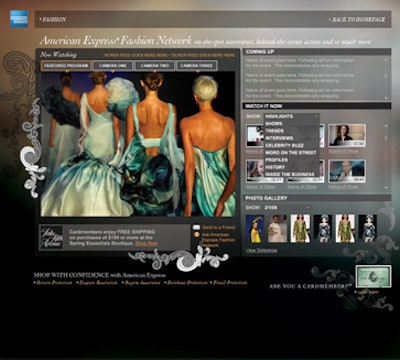Open the Dispute Resolution link
Image resolution: width=400 pixels, height=360 pixels.
98,283
